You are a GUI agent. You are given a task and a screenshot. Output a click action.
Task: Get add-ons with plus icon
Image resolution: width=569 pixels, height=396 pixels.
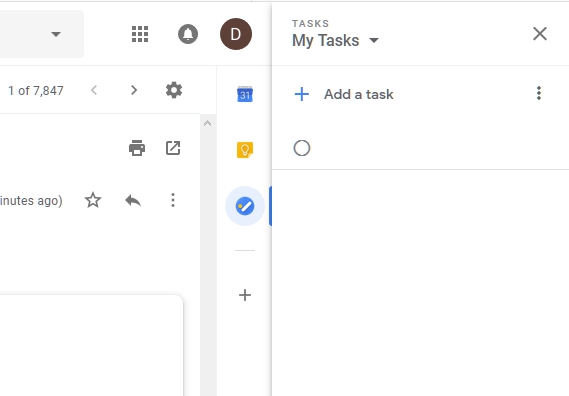tap(245, 295)
